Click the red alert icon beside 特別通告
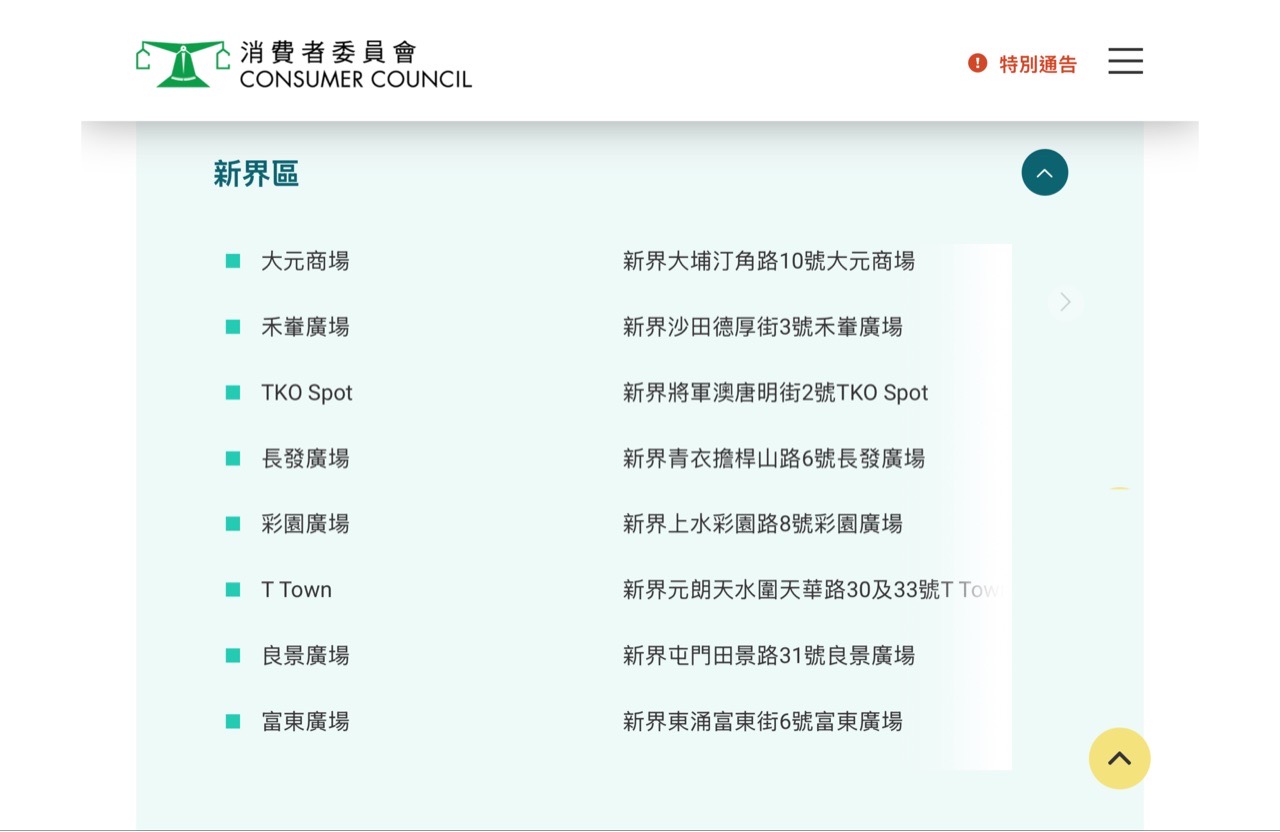The image size is (1280, 832). 977,63
